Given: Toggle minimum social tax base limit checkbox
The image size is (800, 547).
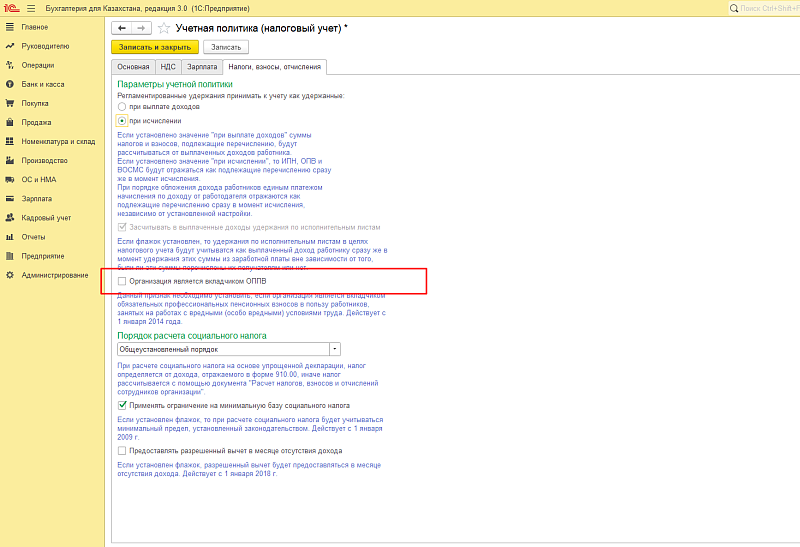Looking at the screenshot, I should click(x=122, y=406).
